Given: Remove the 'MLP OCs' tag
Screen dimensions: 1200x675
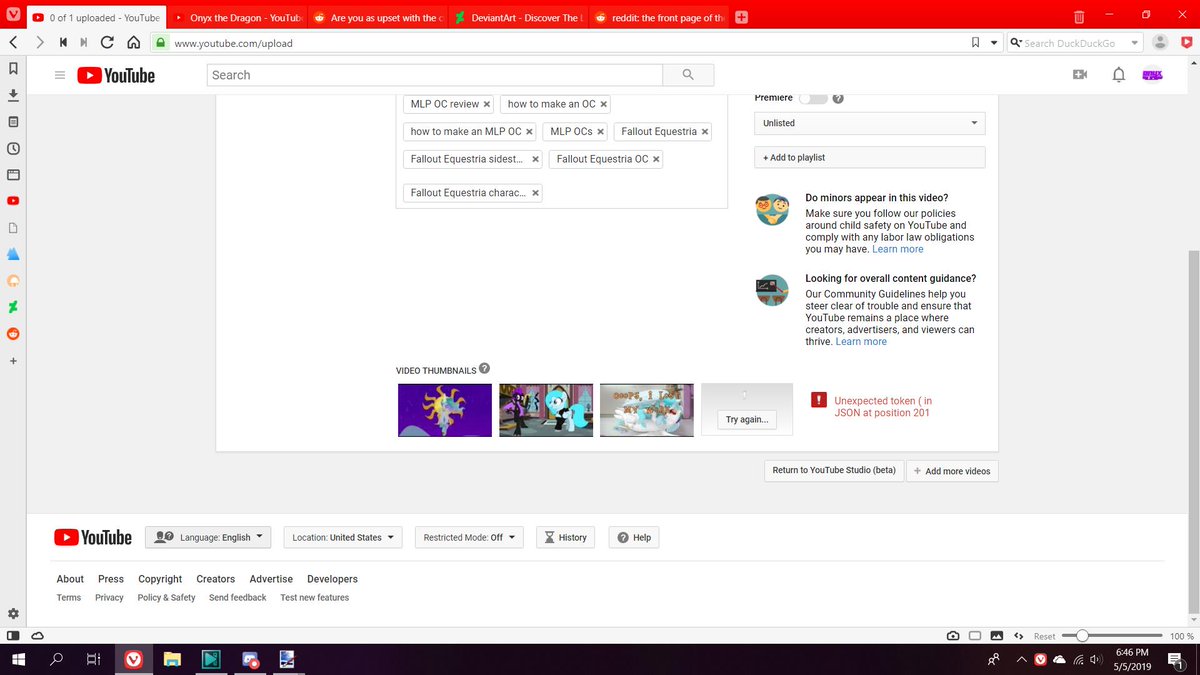Looking at the screenshot, I should pos(601,132).
